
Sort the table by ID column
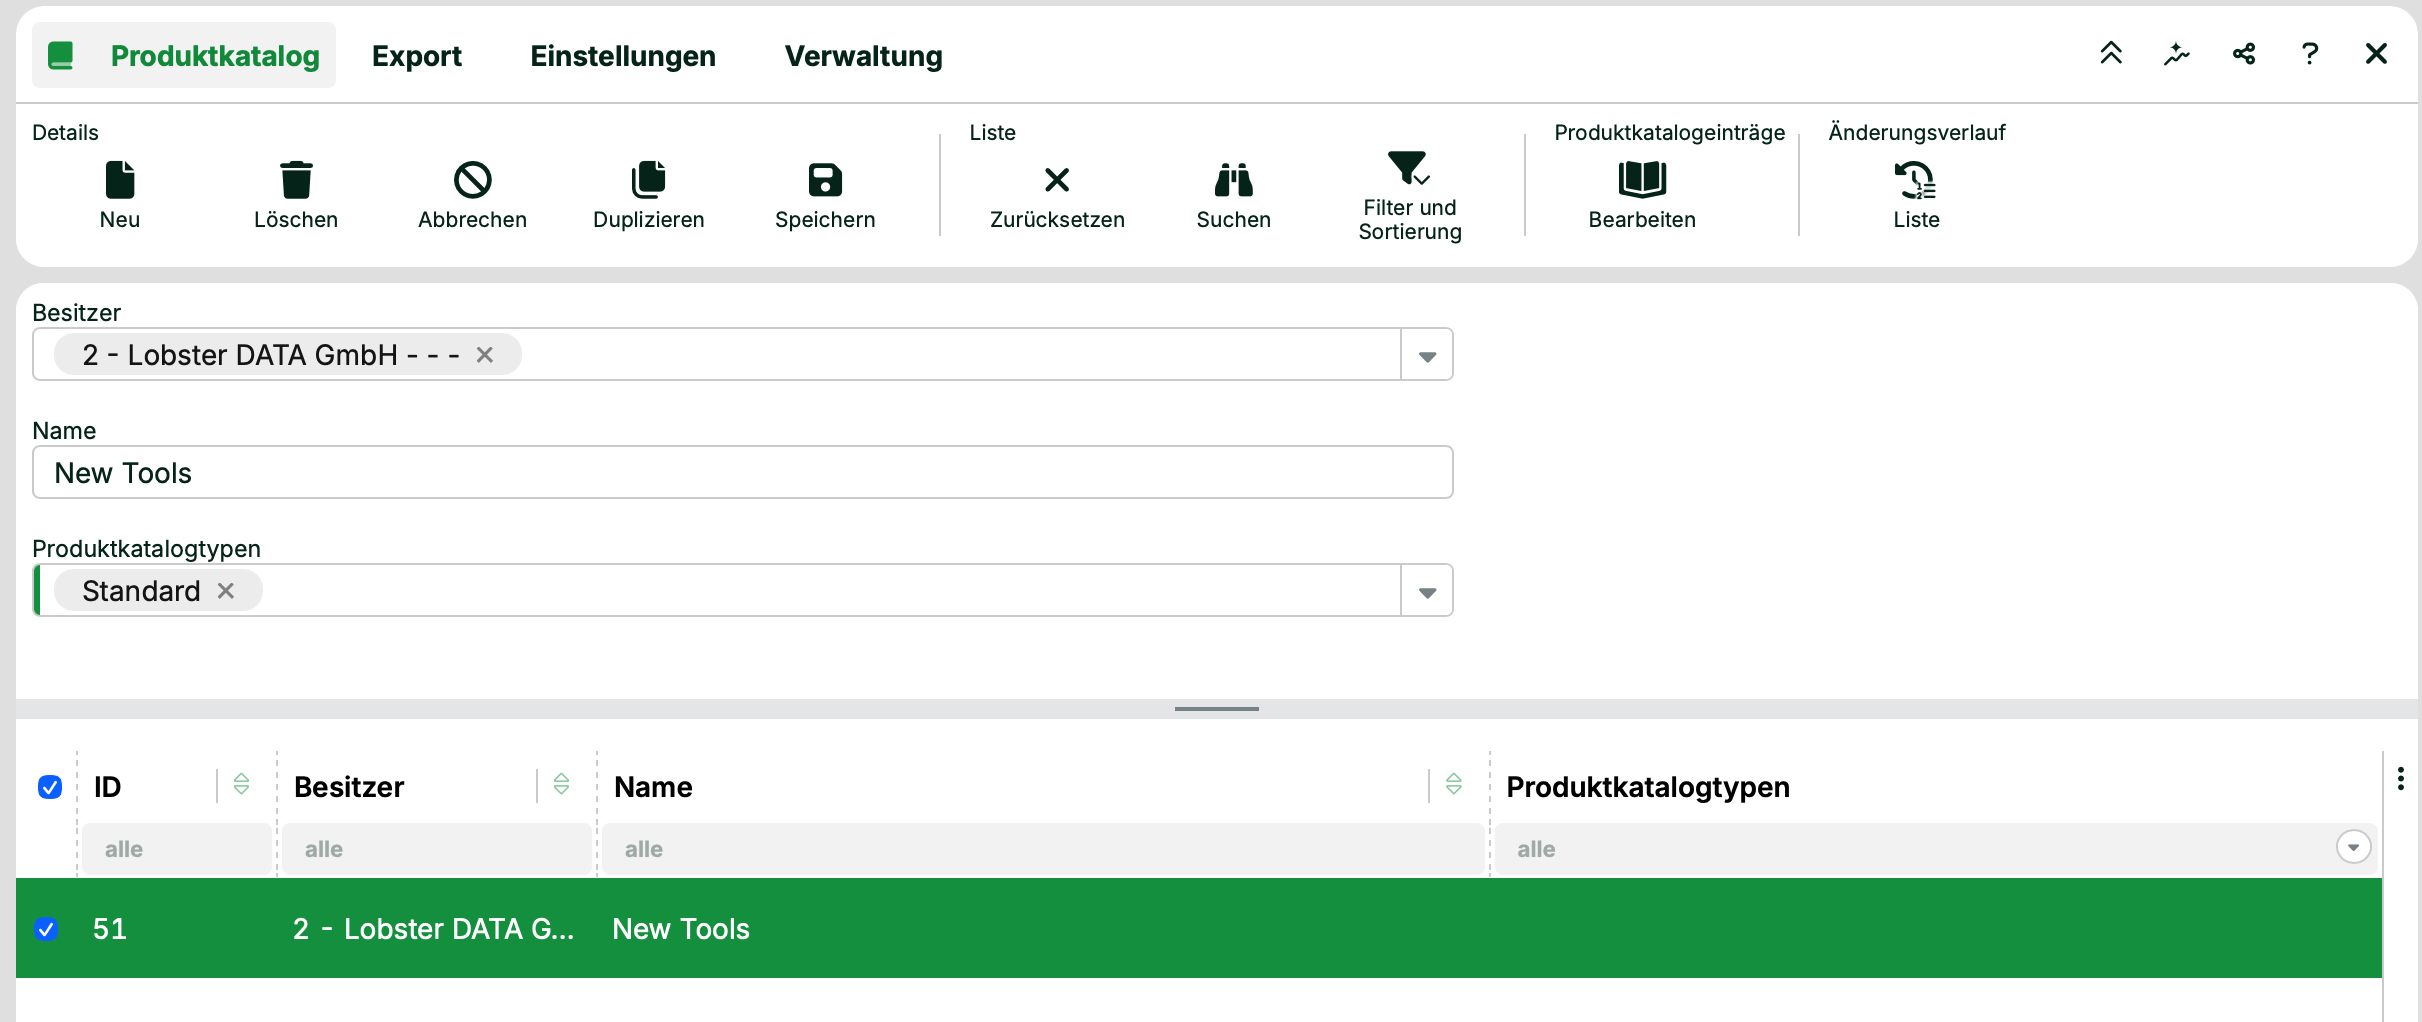(242, 784)
